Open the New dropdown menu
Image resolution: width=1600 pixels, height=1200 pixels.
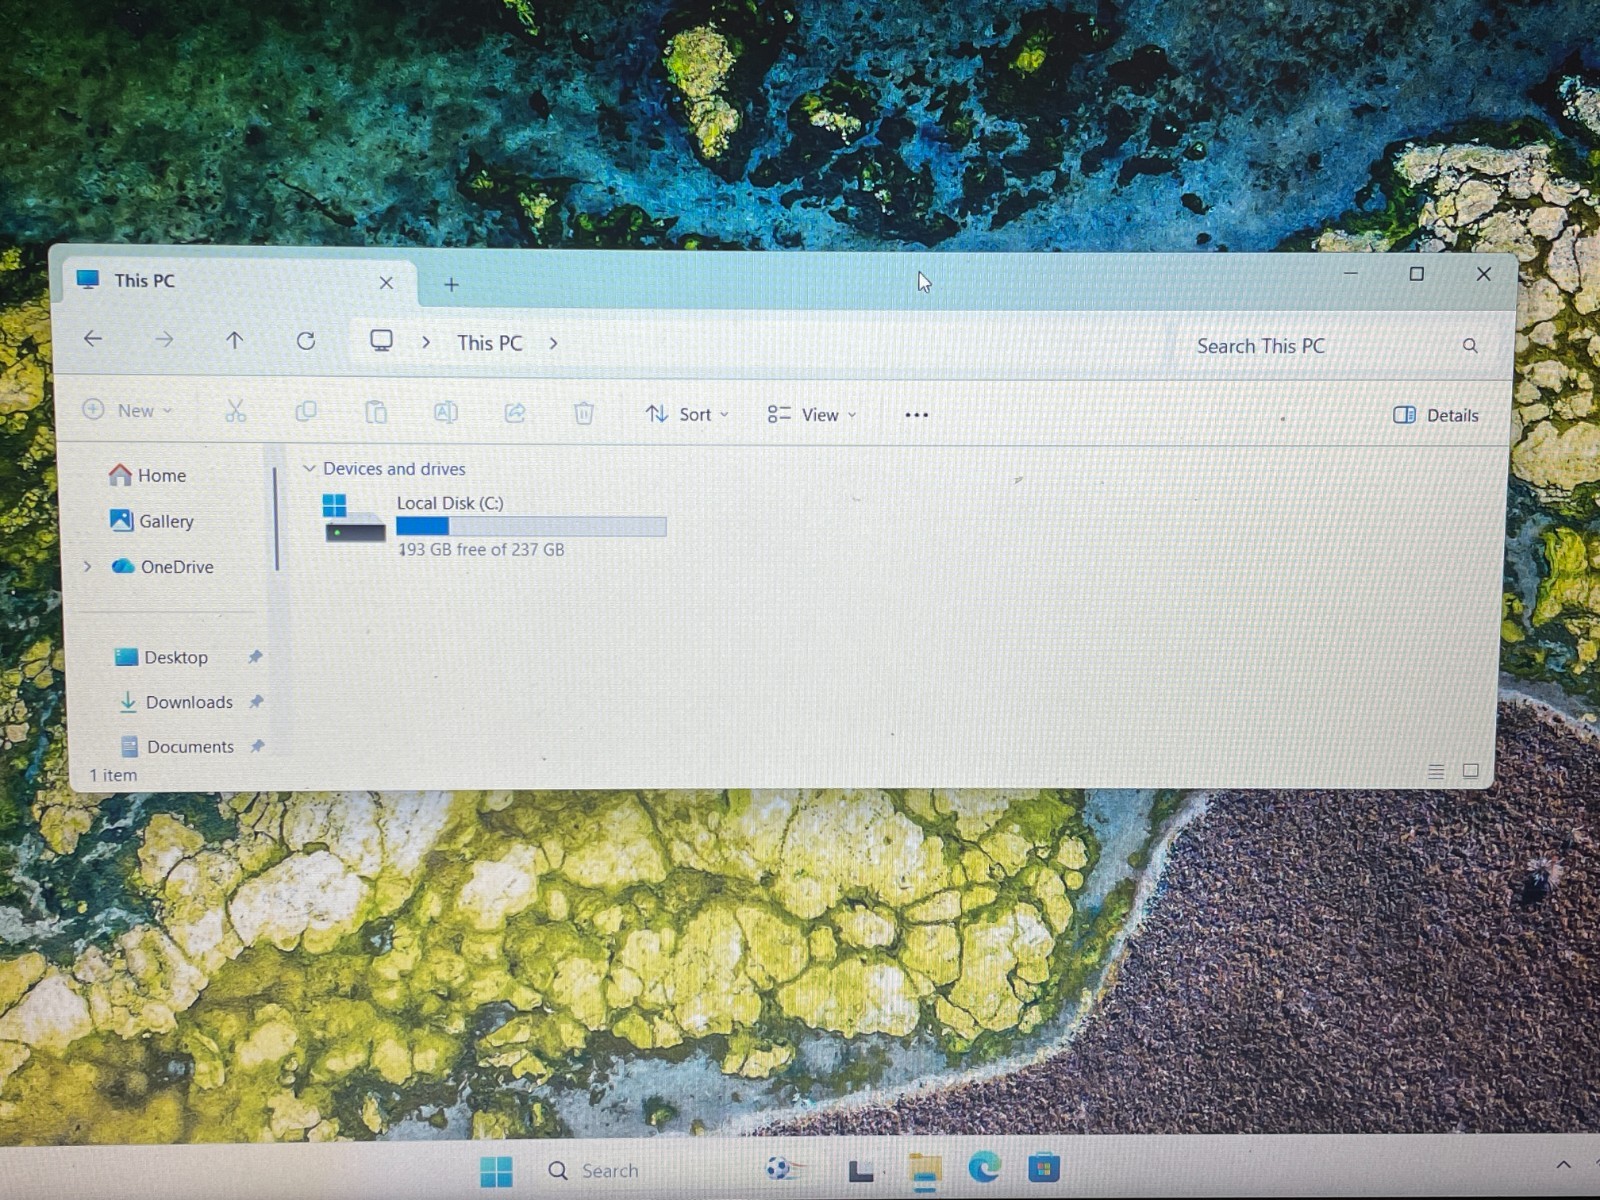[128, 410]
